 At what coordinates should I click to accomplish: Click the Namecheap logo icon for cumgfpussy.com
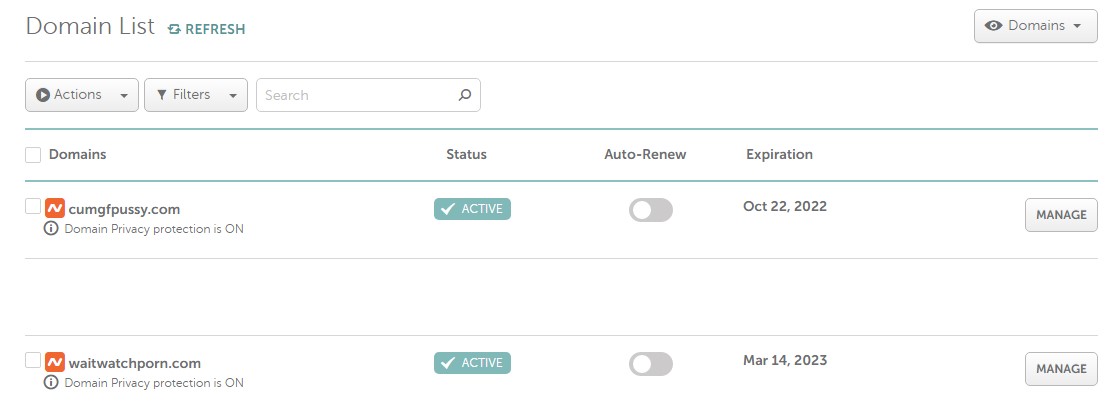point(55,209)
